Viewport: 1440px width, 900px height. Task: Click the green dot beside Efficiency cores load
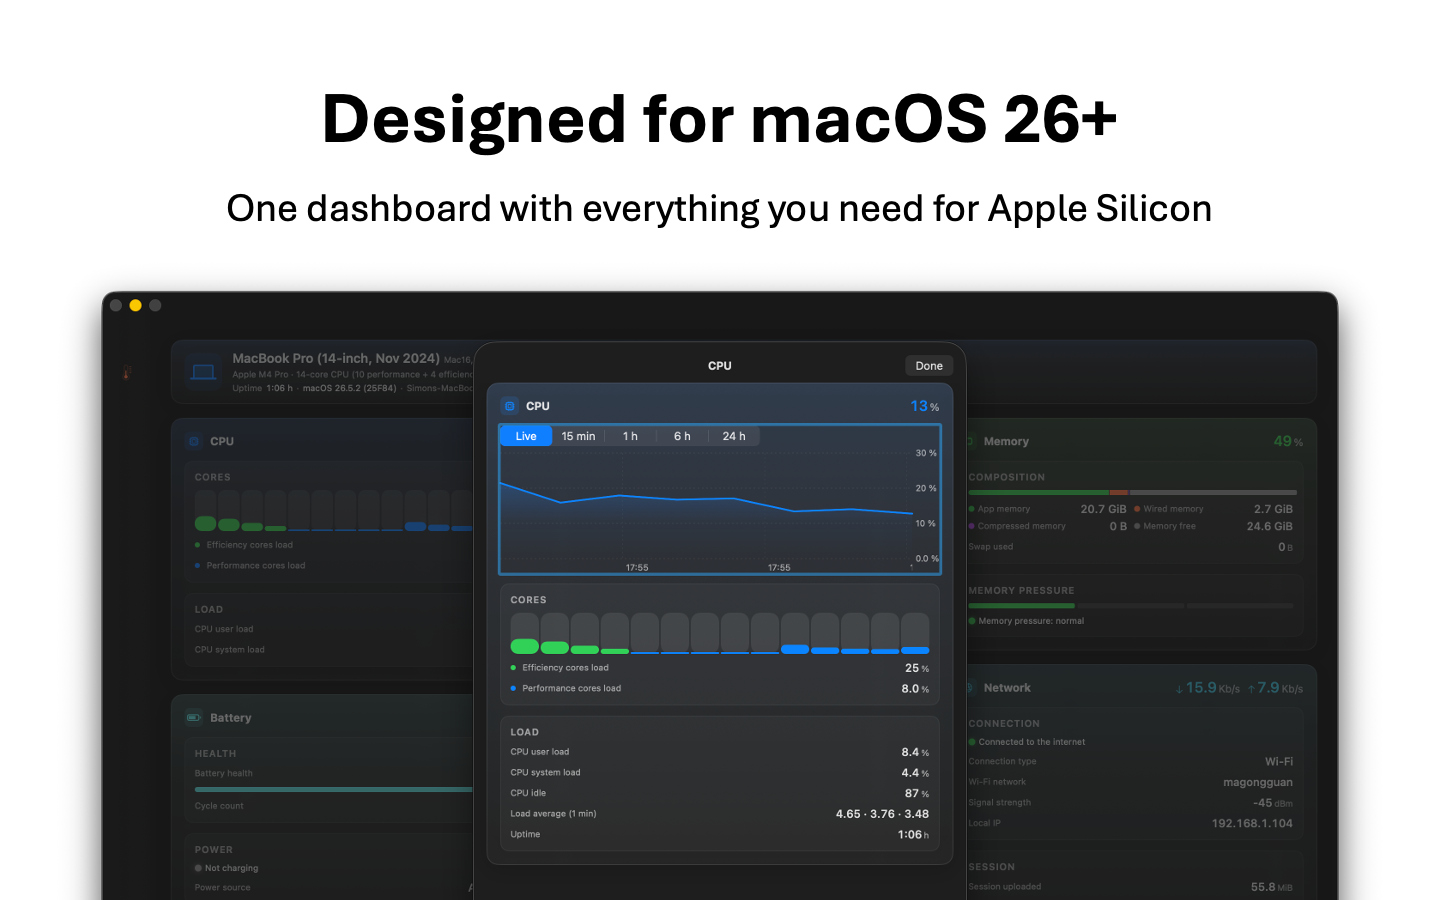513,668
